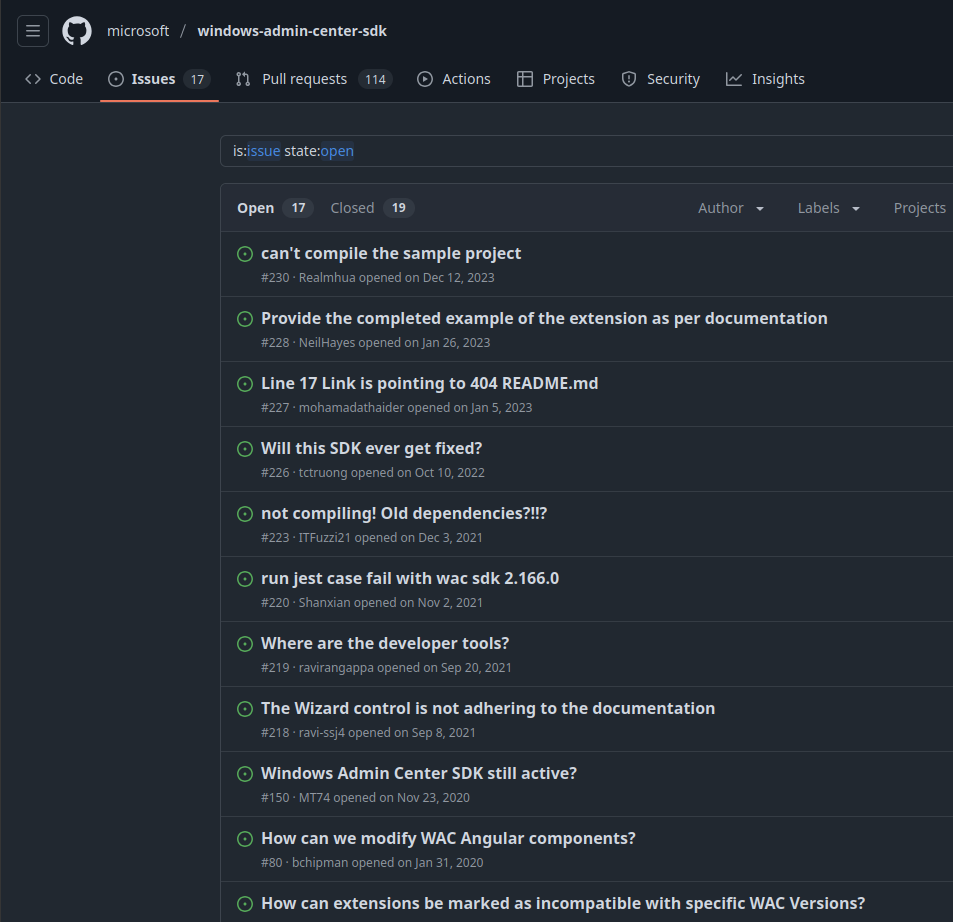Open the Pull requests tab
Viewport: 953px width, 922px height.
coord(314,79)
